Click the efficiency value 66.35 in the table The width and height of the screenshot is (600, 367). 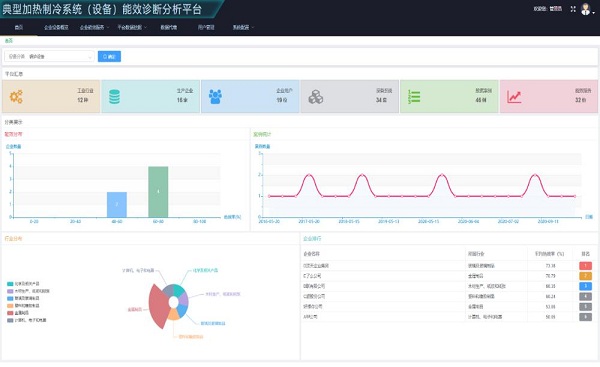click(550, 286)
